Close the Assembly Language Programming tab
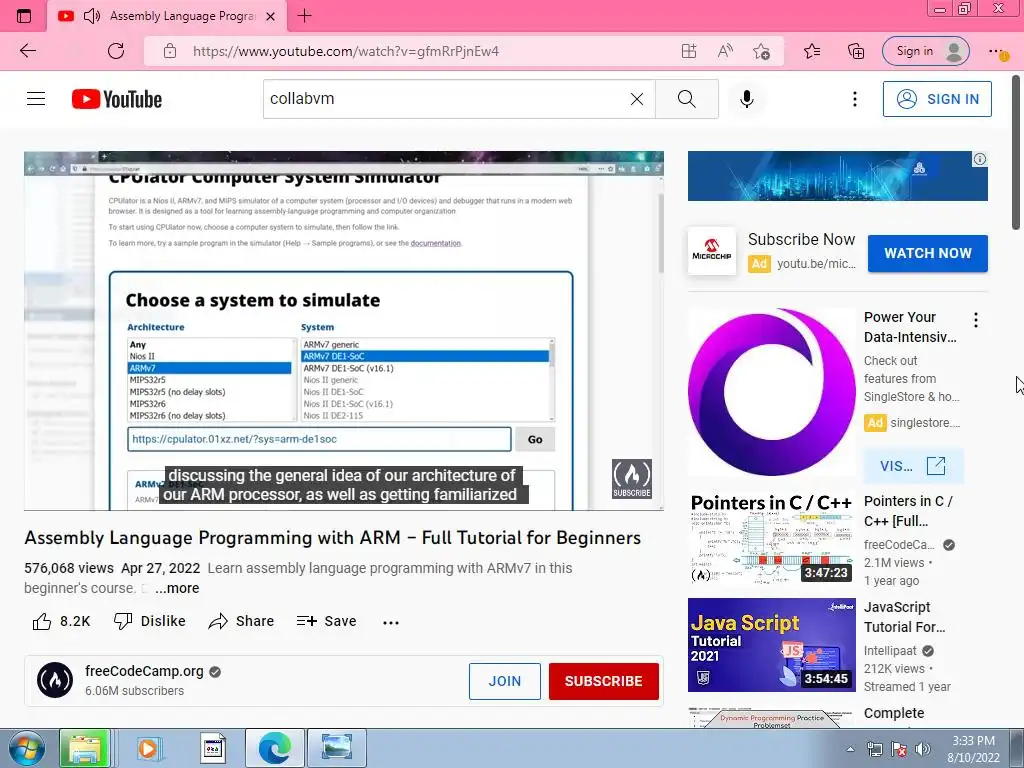 270,16
